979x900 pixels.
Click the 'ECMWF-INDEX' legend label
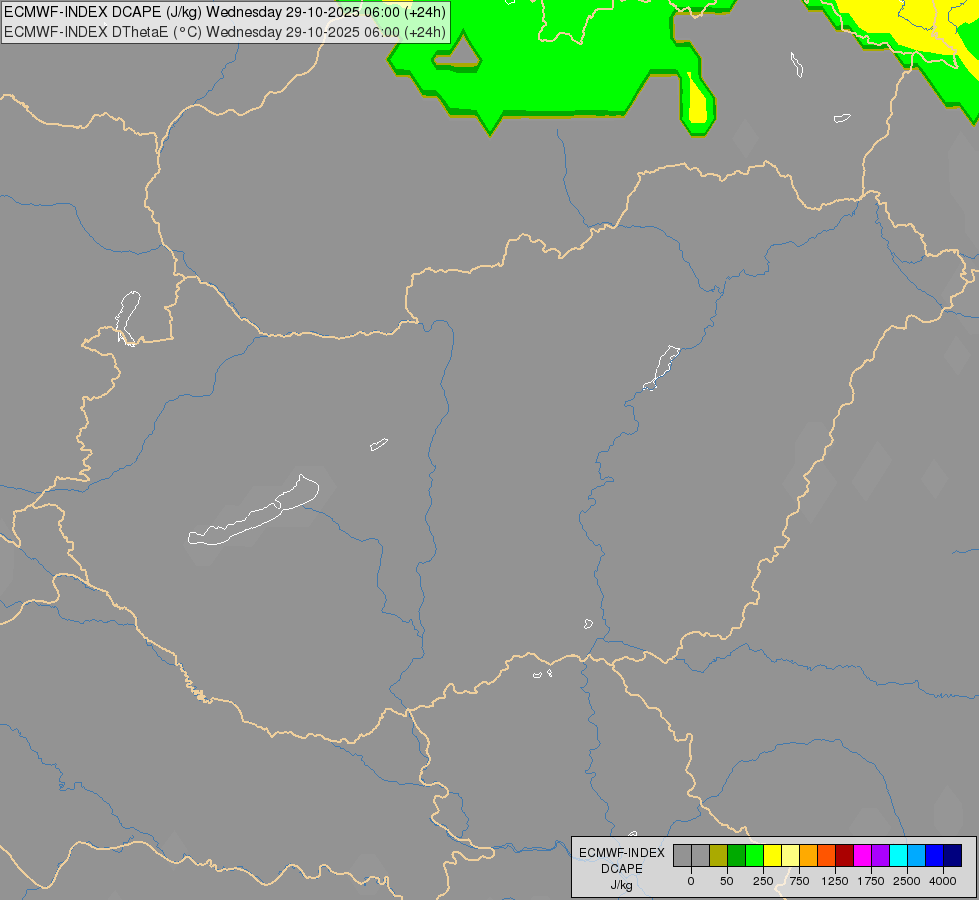point(622,853)
